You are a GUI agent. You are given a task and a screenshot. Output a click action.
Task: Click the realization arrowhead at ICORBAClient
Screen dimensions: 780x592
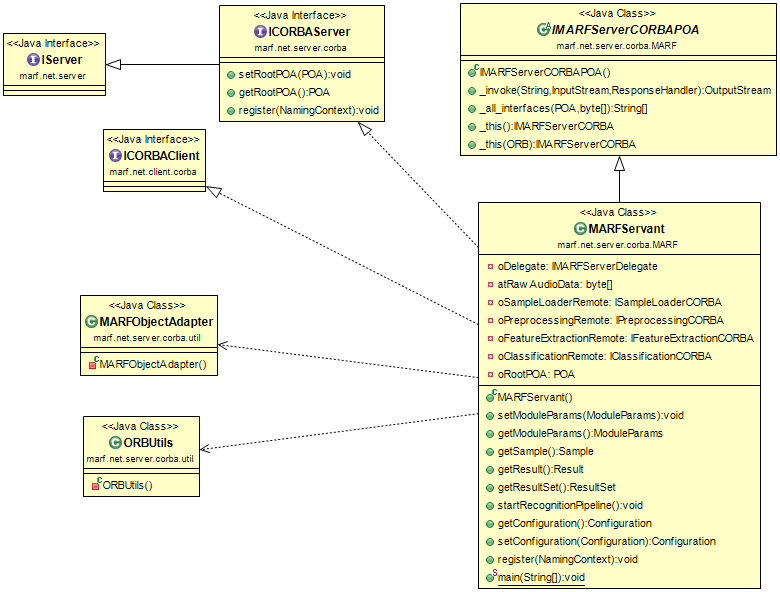pos(214,191)
